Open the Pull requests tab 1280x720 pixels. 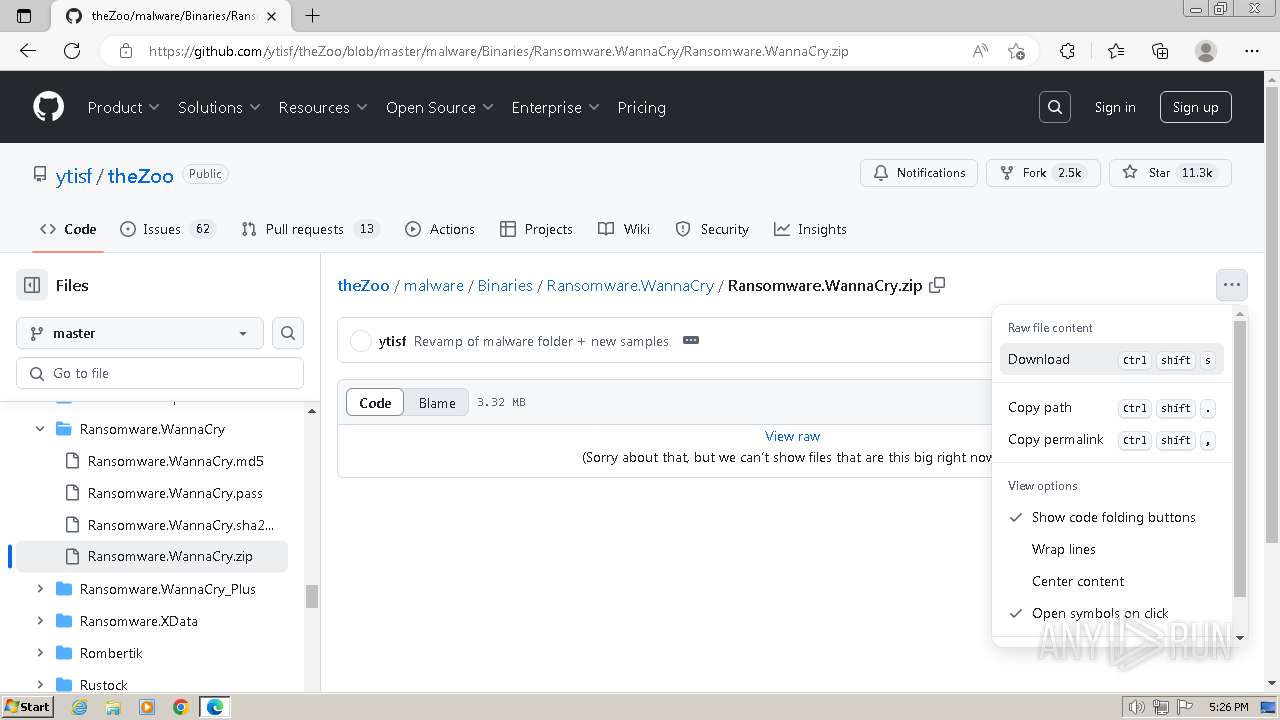pos(310,229)
